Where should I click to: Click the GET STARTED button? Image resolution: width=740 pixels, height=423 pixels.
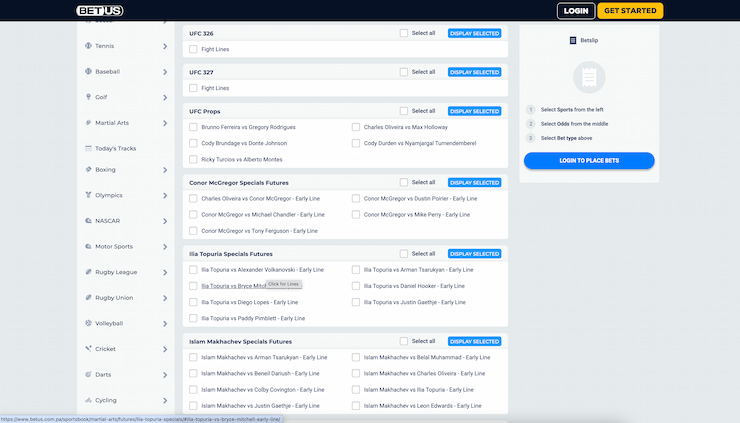(630, 11)
